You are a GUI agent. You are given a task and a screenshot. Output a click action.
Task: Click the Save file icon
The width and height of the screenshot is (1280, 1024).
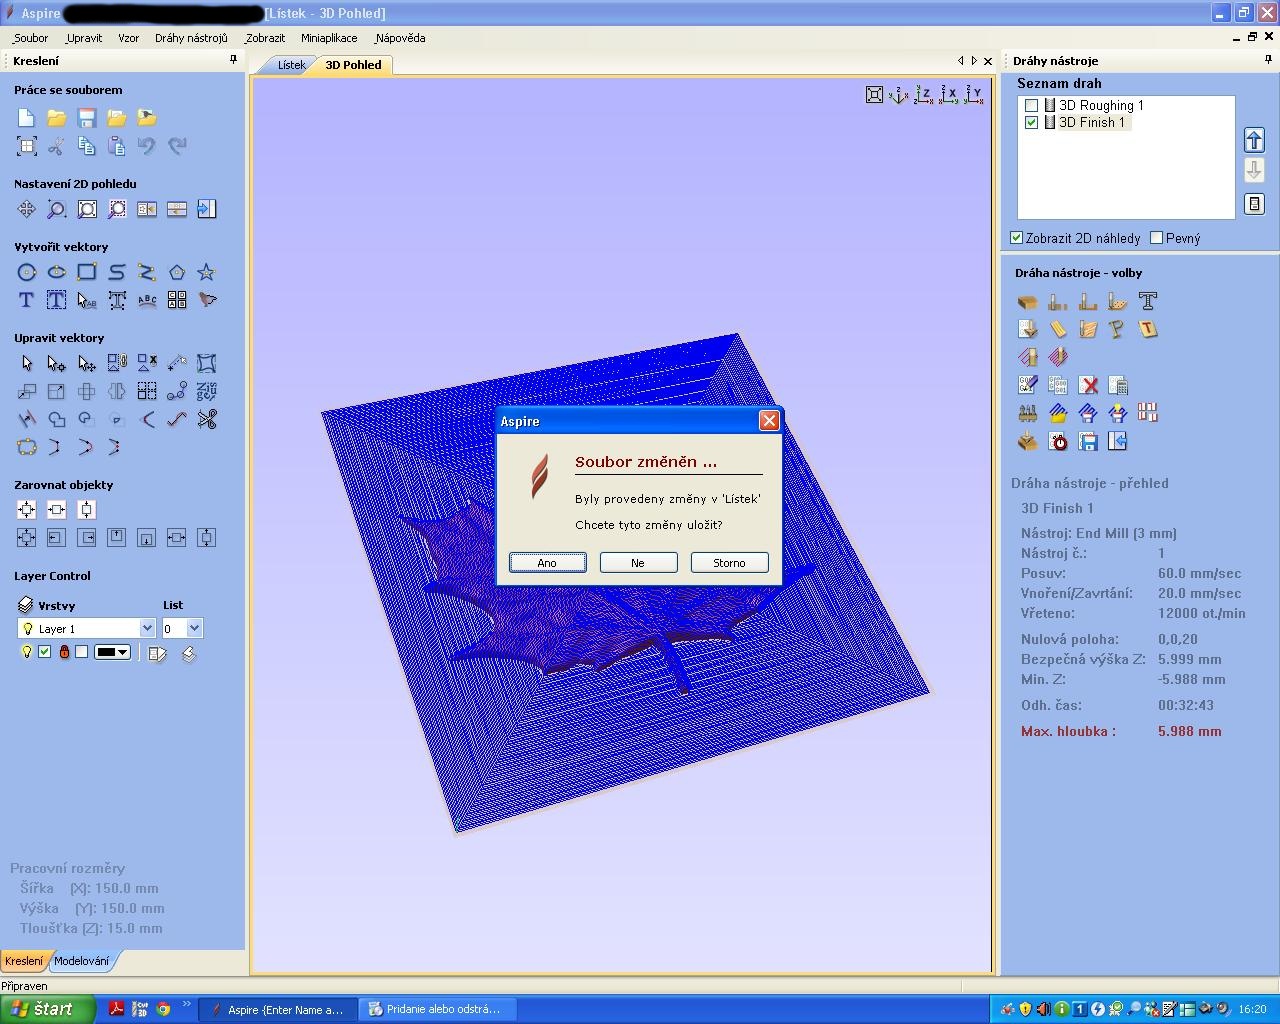(x=87, y=118)
